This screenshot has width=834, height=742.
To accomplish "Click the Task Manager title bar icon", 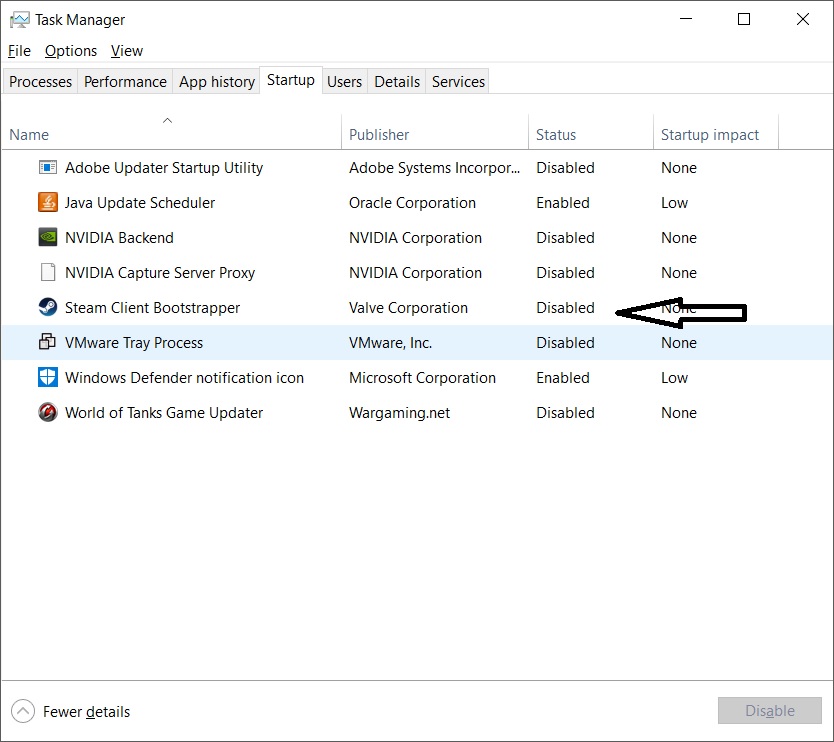I will [19, 20].
